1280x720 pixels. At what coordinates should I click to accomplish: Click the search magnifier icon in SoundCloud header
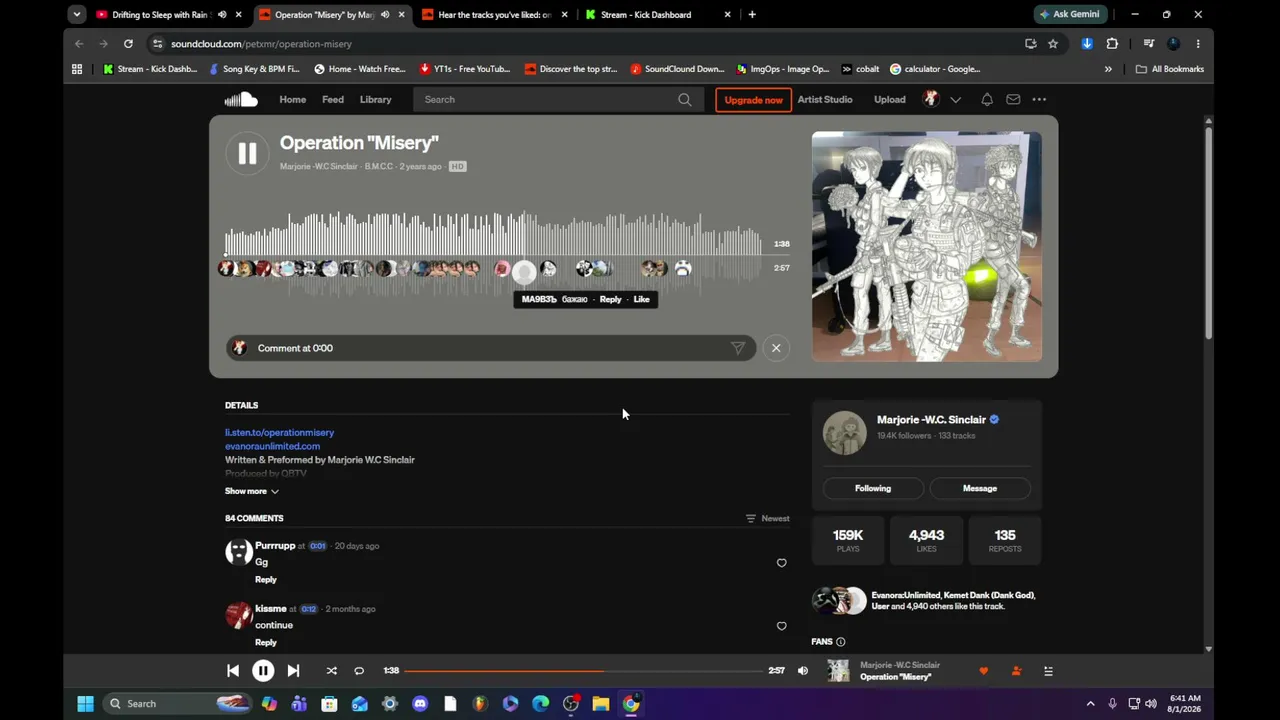685,99
